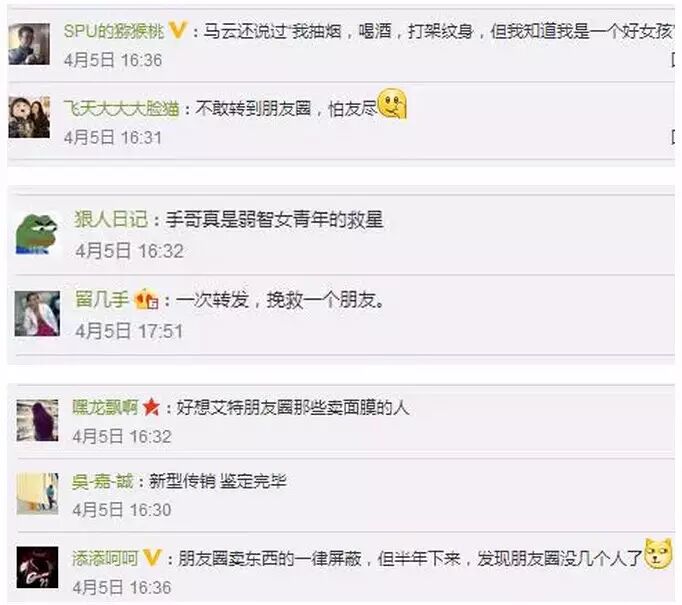This screenshot has height=605, width=682.
Task: Click the thinking emoji after 怕友尽
Action: (392, 104)
